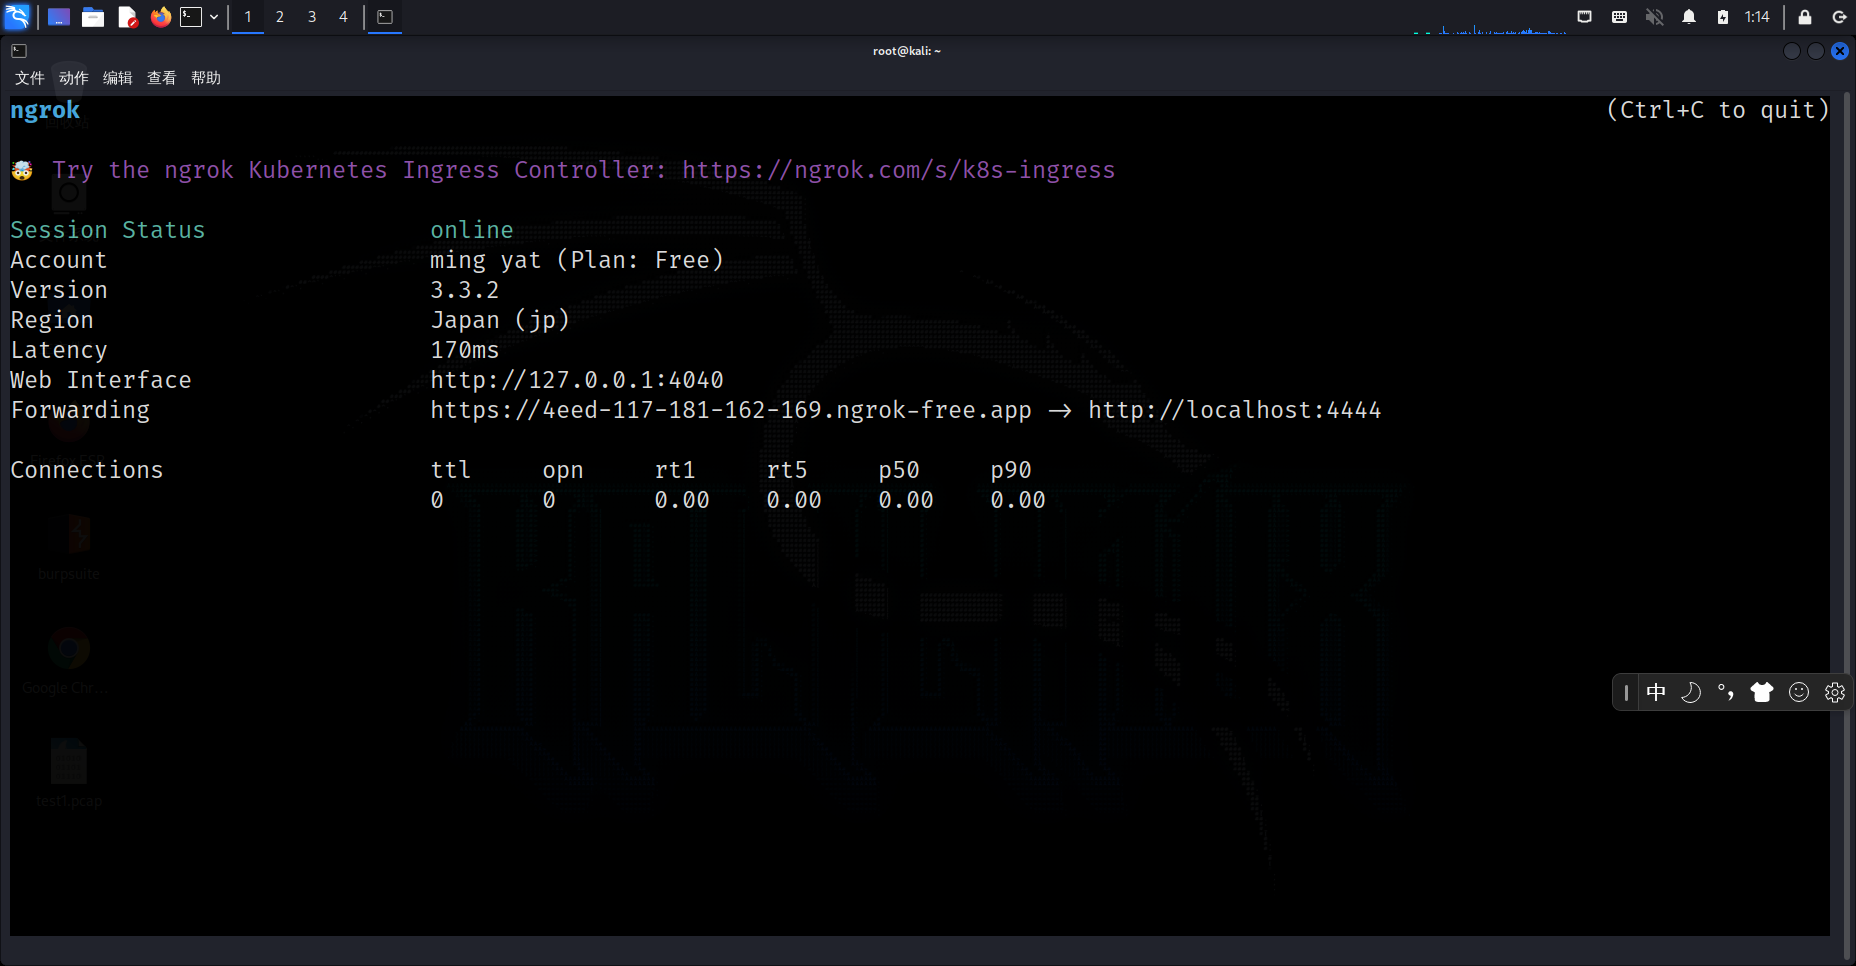Click the 'Forwarding' label
This screenshot has width=1856, height=966.
click(80, 410)
